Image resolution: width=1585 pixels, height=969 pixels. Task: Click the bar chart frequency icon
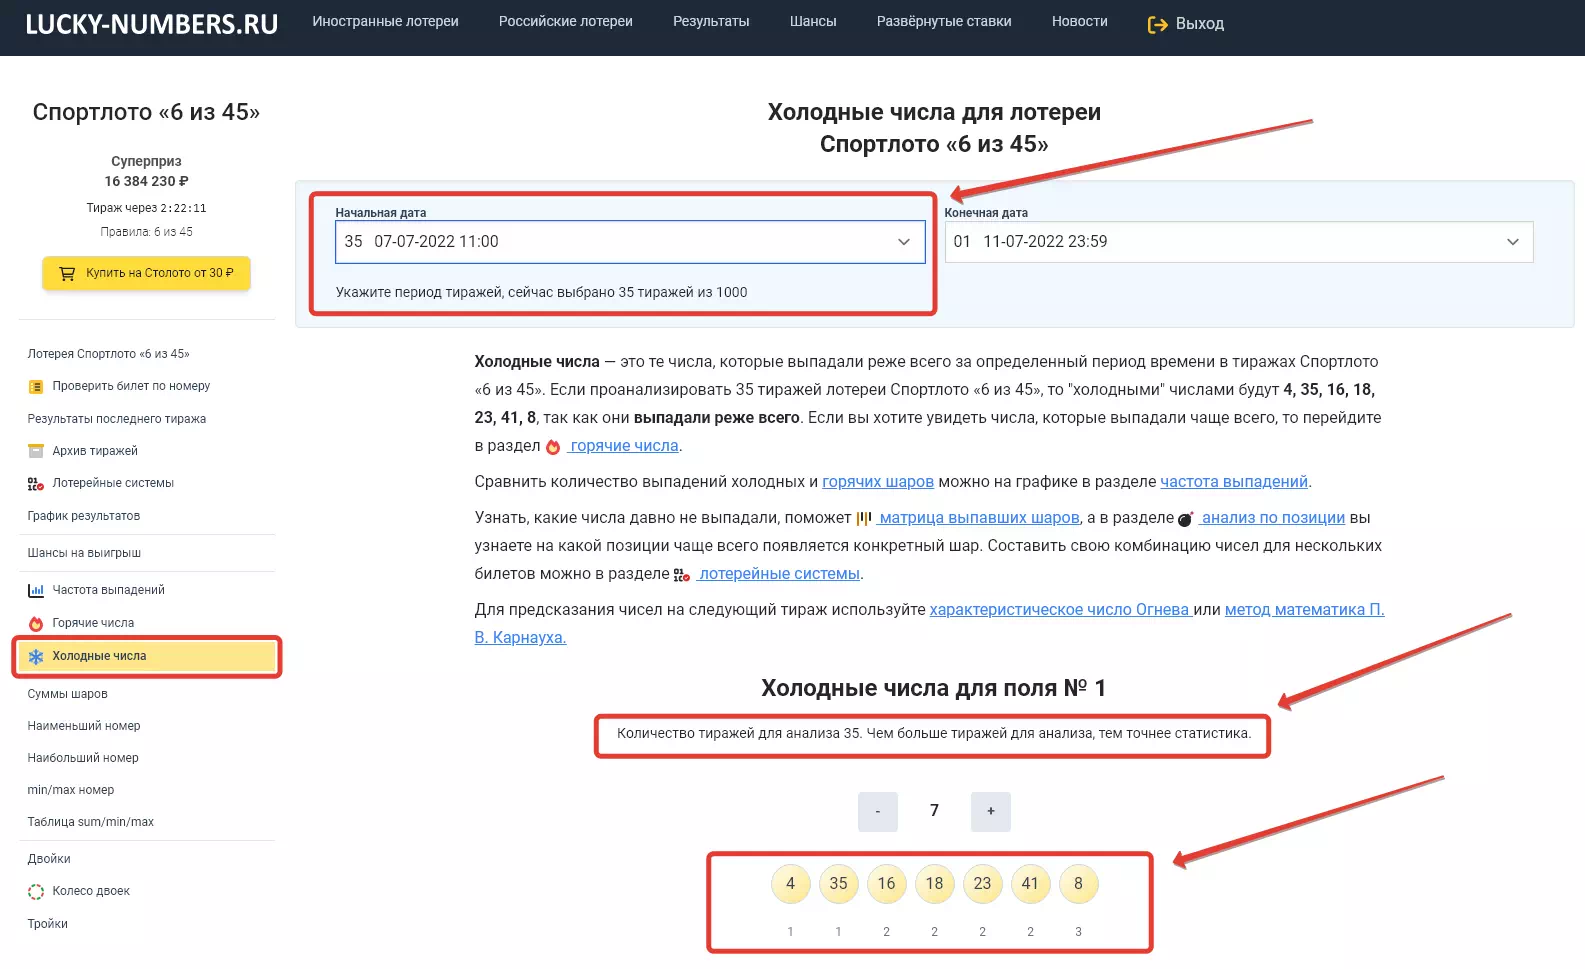36,590
